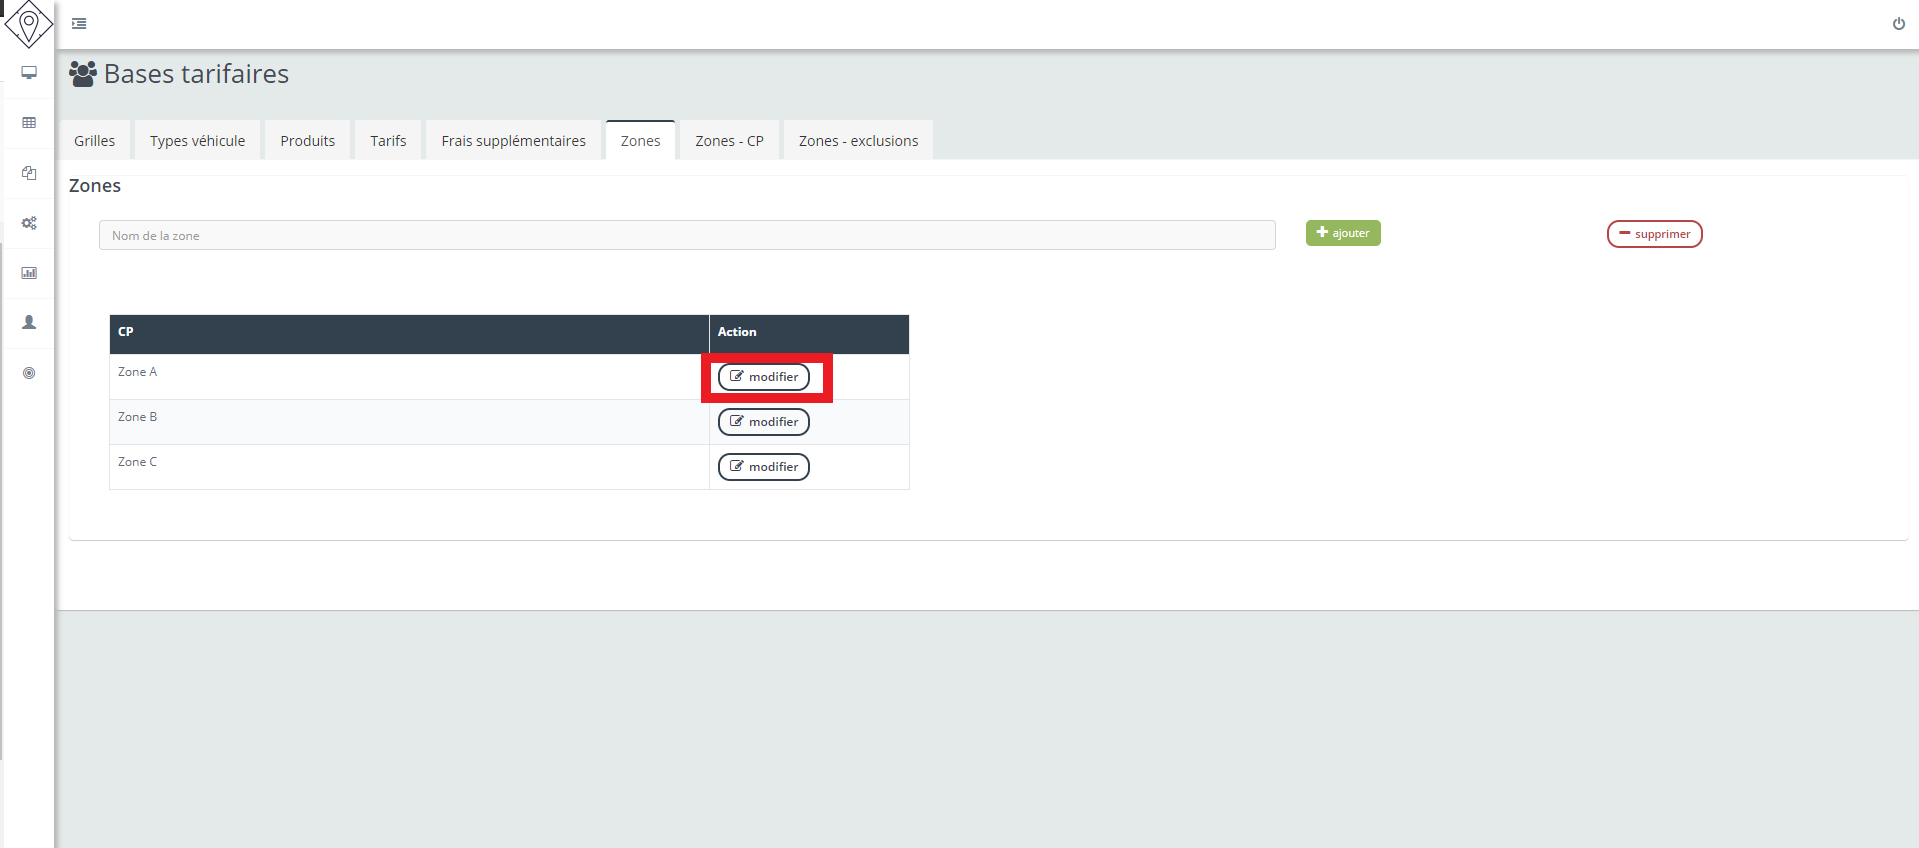Open the monitor dashboard sidebar icon

29,72
